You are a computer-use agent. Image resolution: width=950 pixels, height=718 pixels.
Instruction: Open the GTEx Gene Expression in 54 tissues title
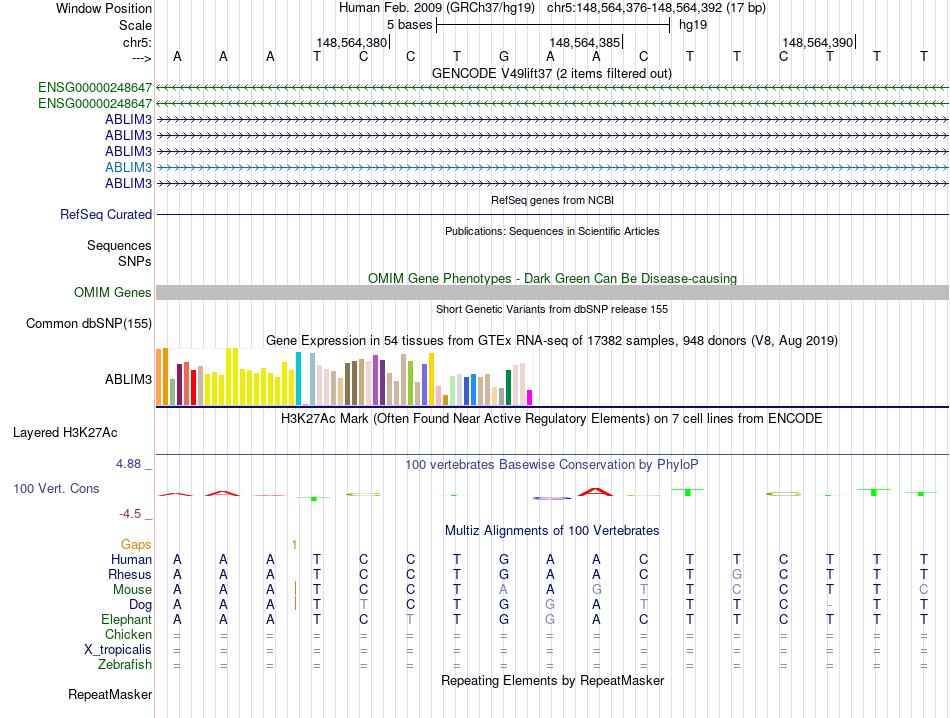[x=552, y=341]
